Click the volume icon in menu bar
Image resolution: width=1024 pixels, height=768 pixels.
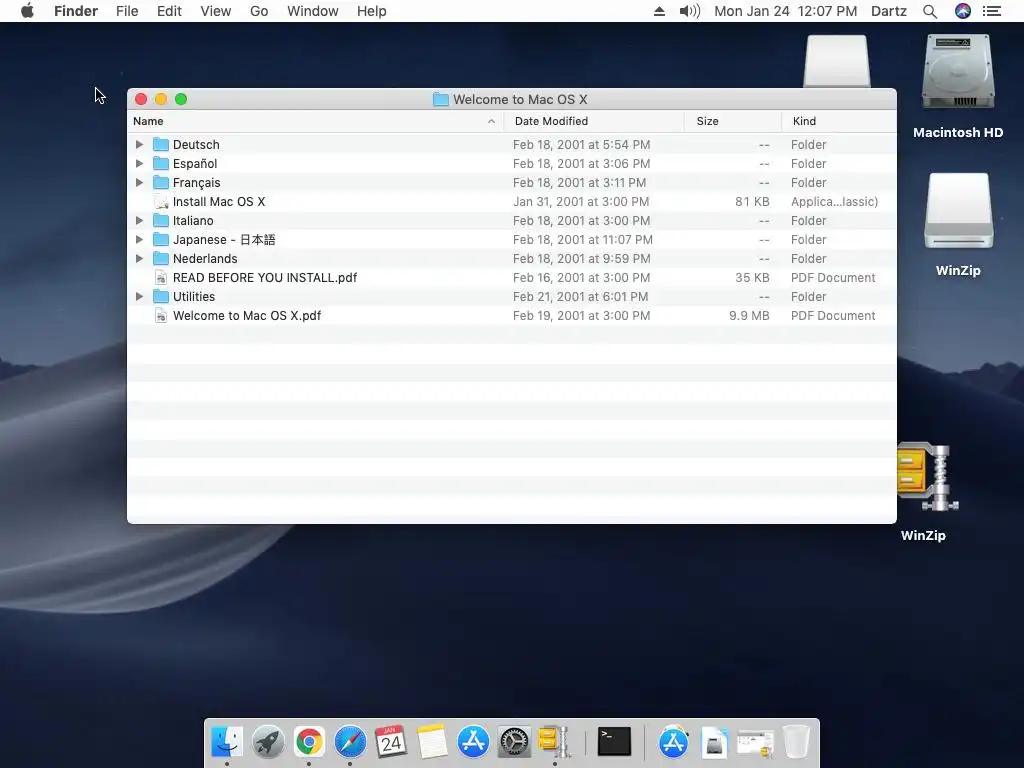(x=690, y=11)
